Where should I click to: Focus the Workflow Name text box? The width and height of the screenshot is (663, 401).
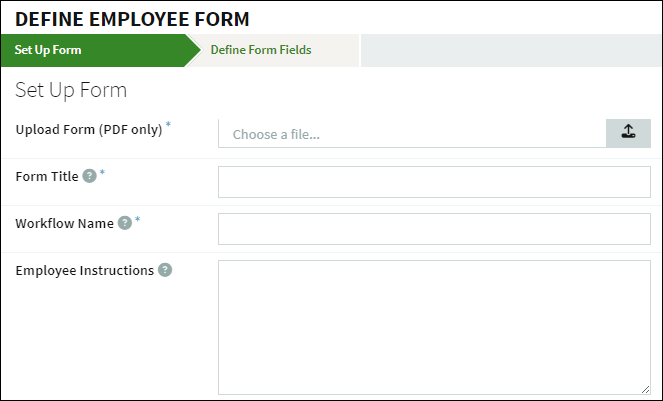coord(434,229)
